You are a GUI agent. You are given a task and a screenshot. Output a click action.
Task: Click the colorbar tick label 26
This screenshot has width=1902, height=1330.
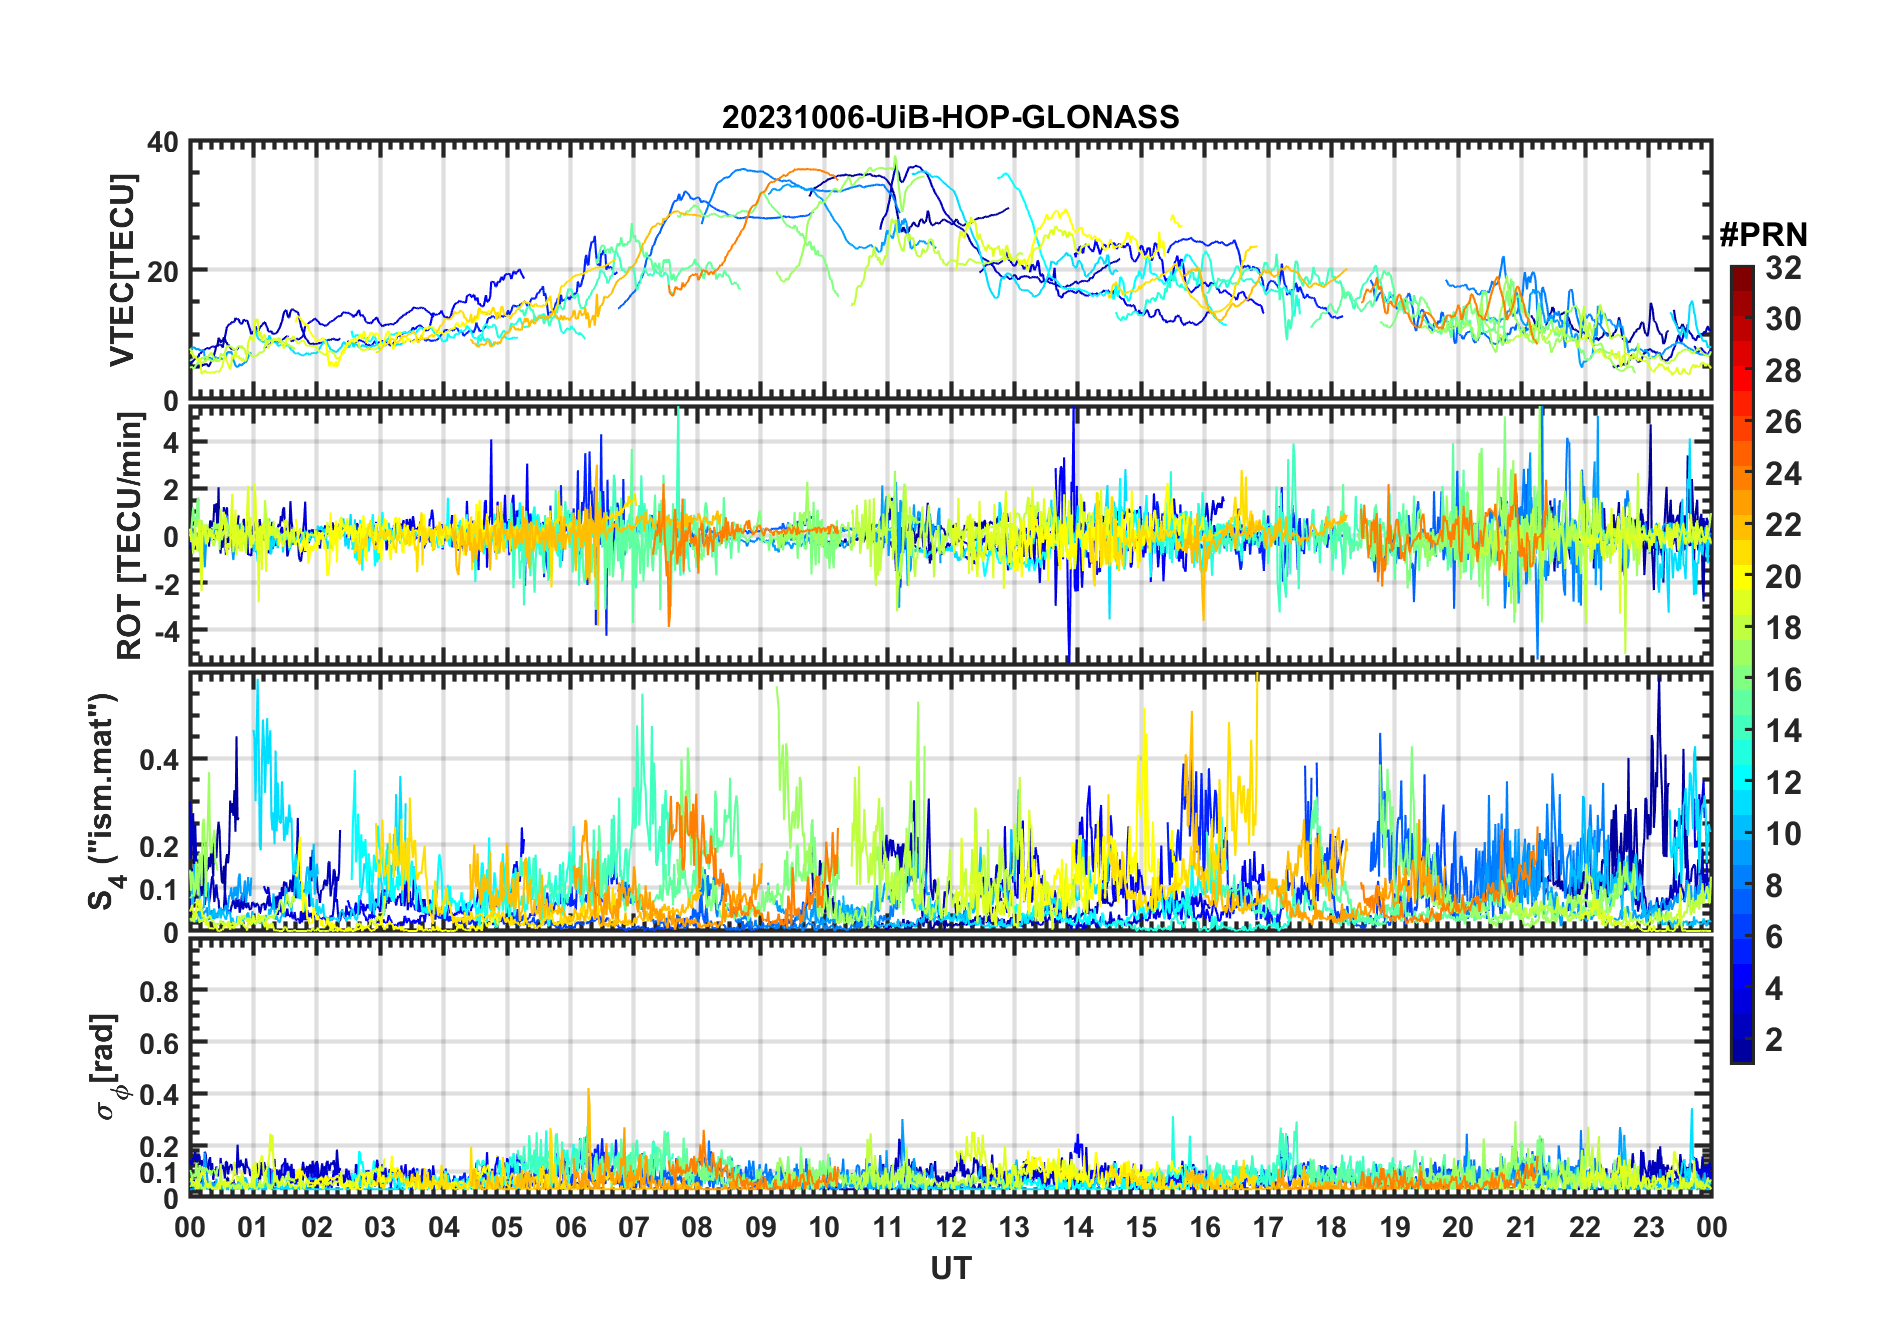click(1783, 423)
